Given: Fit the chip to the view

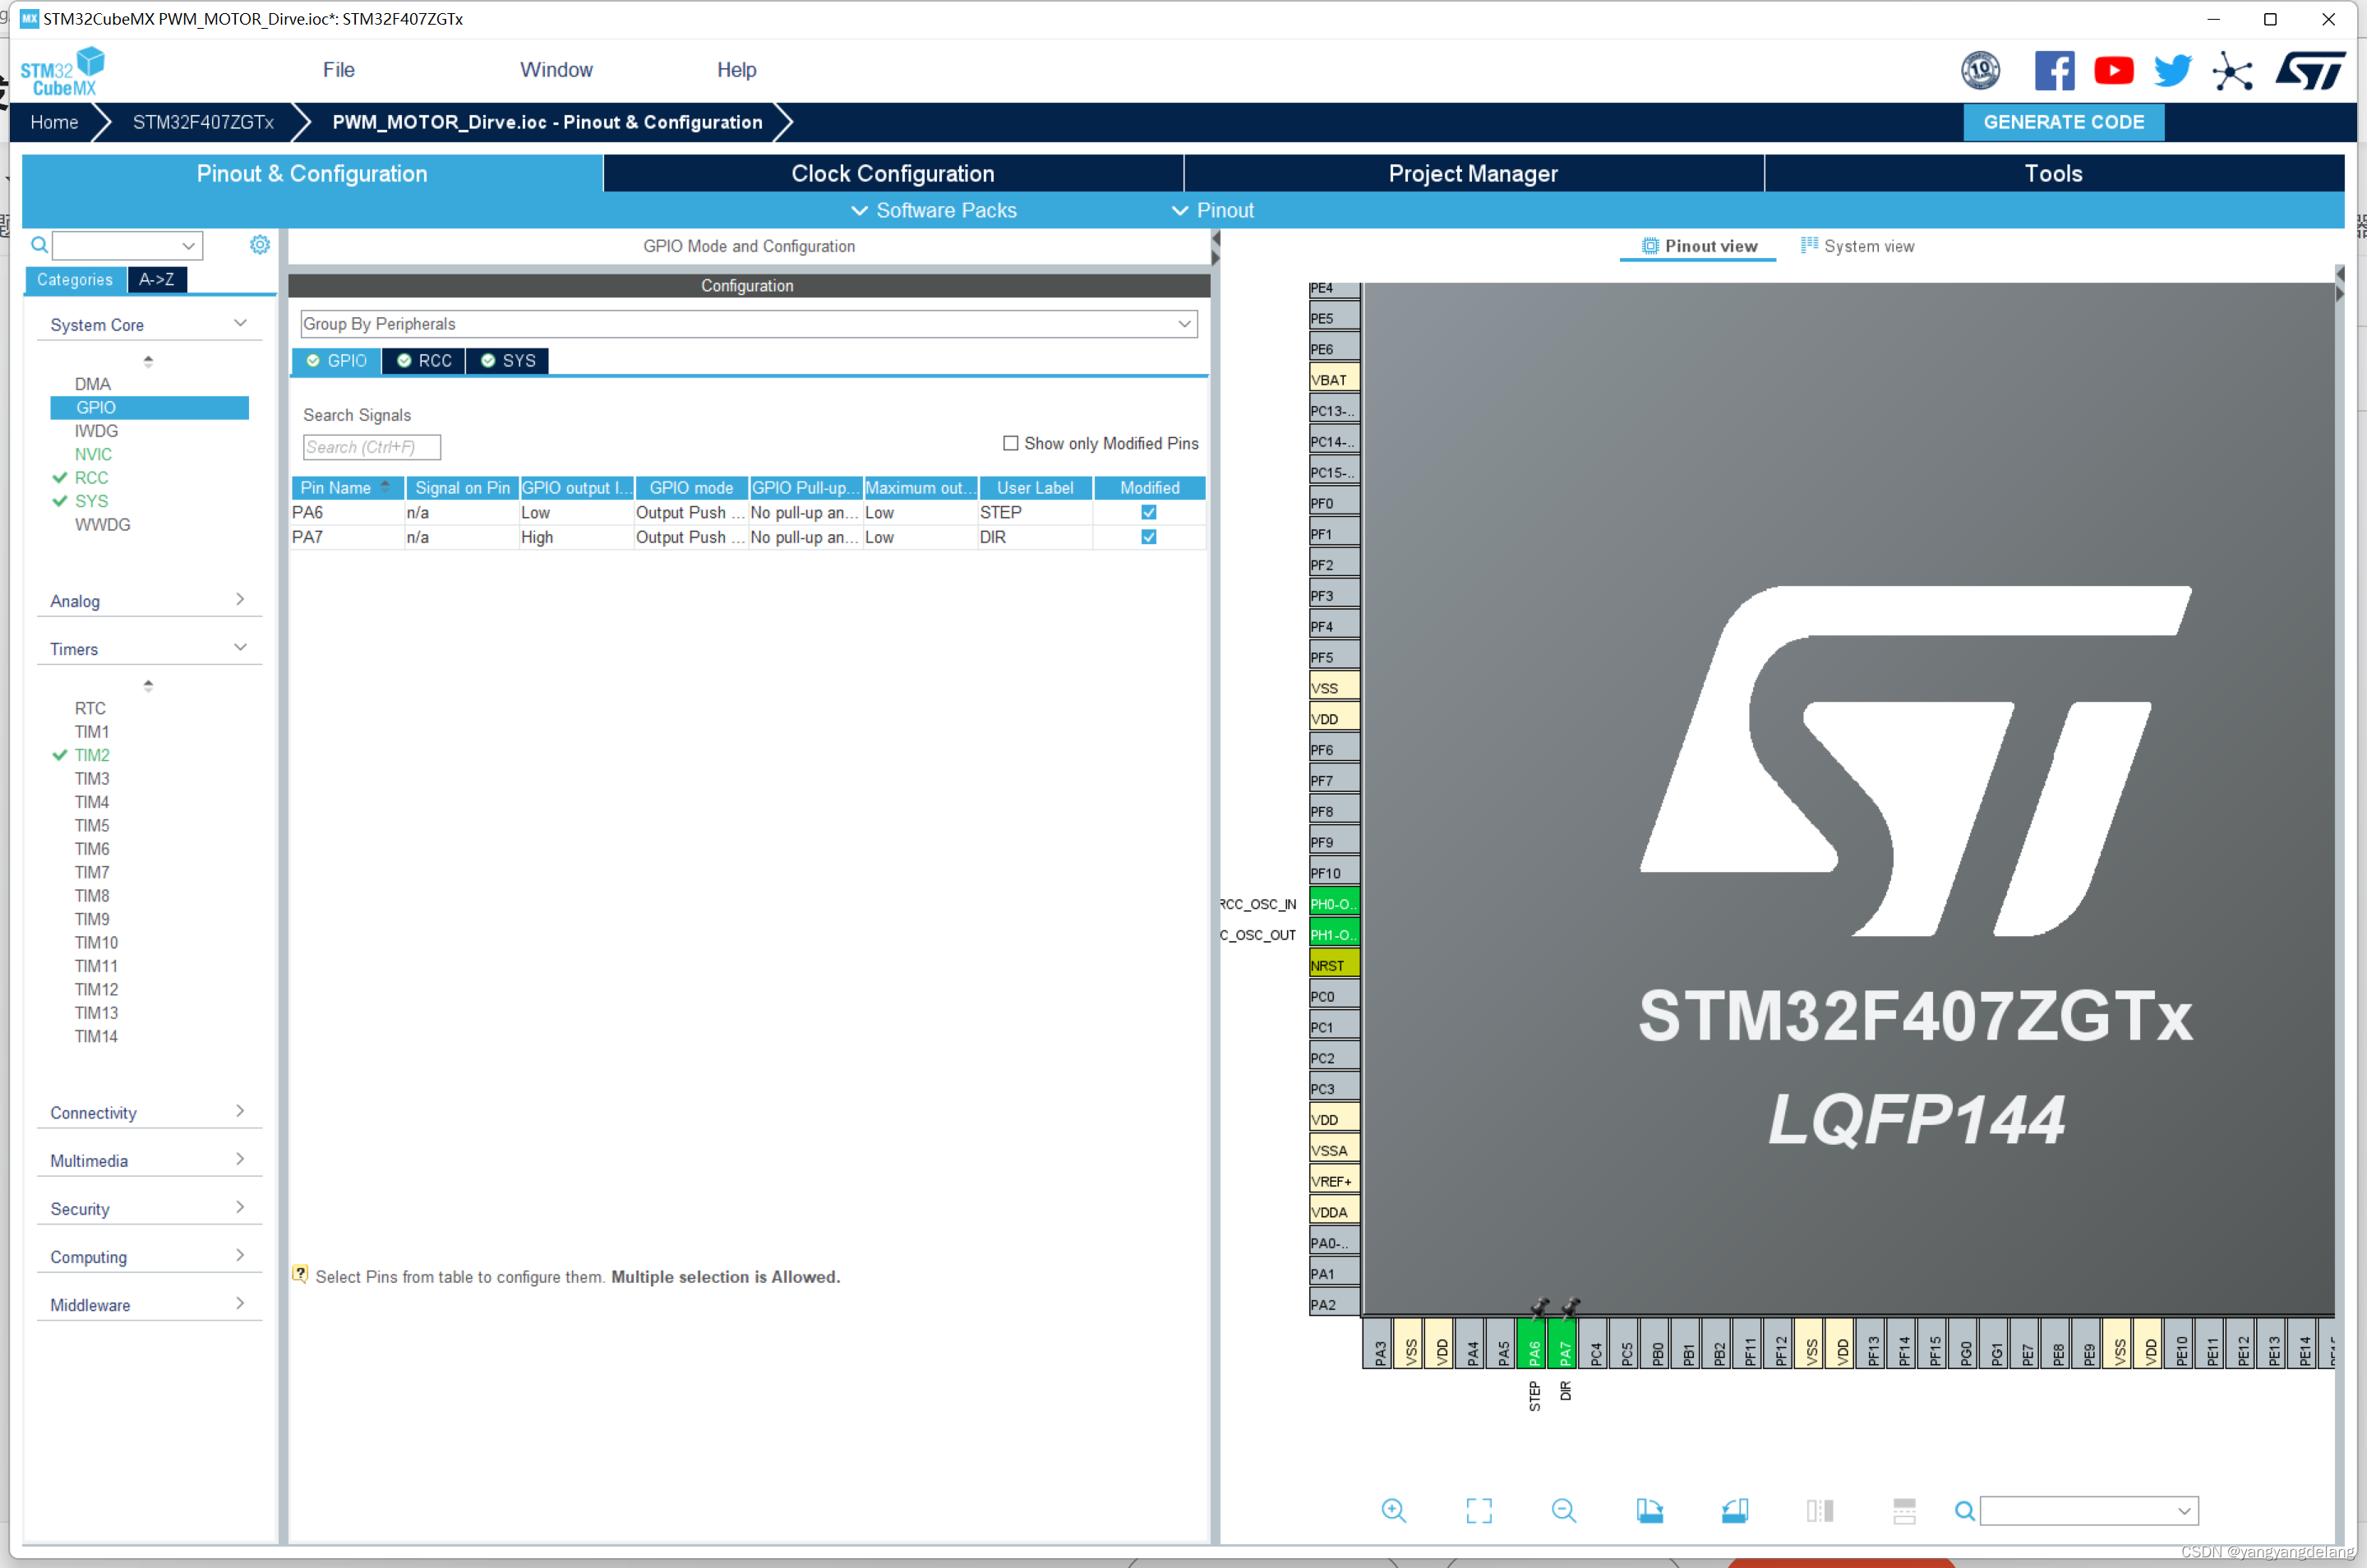Looking at the screenshot, I should pos(1479,1511).
